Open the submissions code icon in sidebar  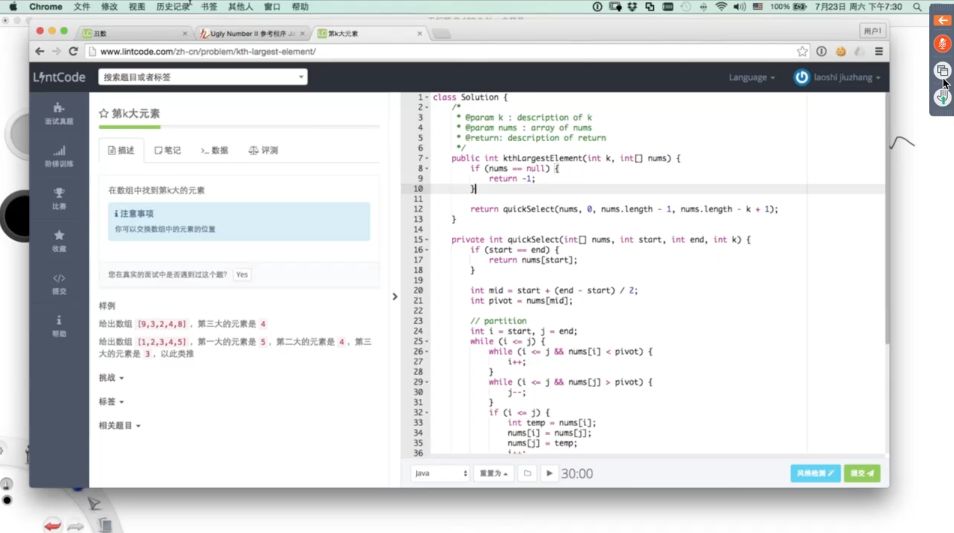click(x=59, y=284)
